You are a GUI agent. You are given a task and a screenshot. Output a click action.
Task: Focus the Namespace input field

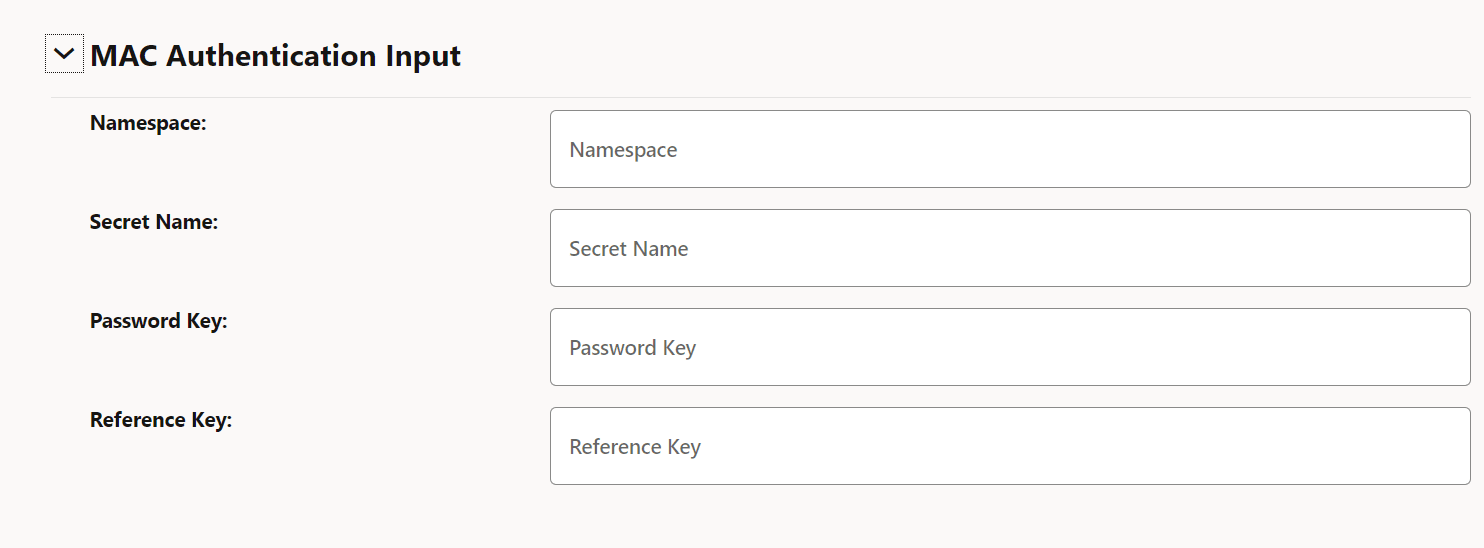click(1010, 149)
